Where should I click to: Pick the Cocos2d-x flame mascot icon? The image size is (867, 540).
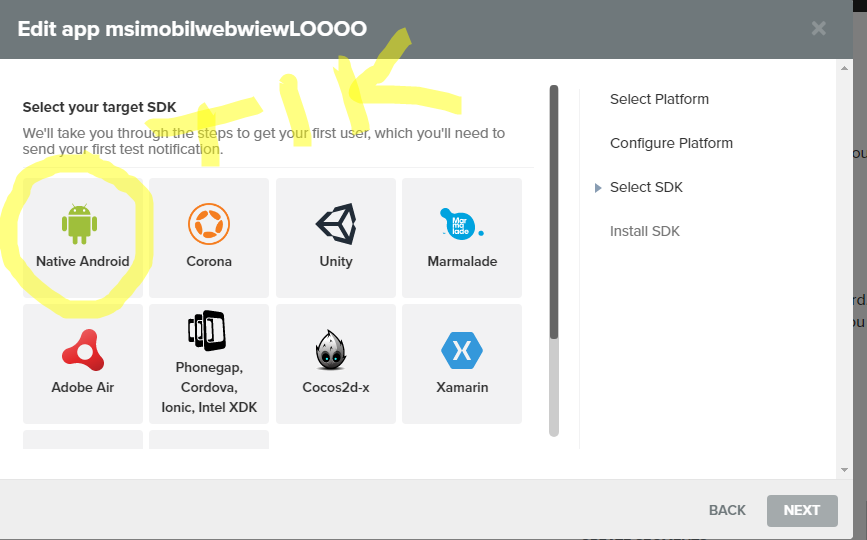(x=331, y=350)
